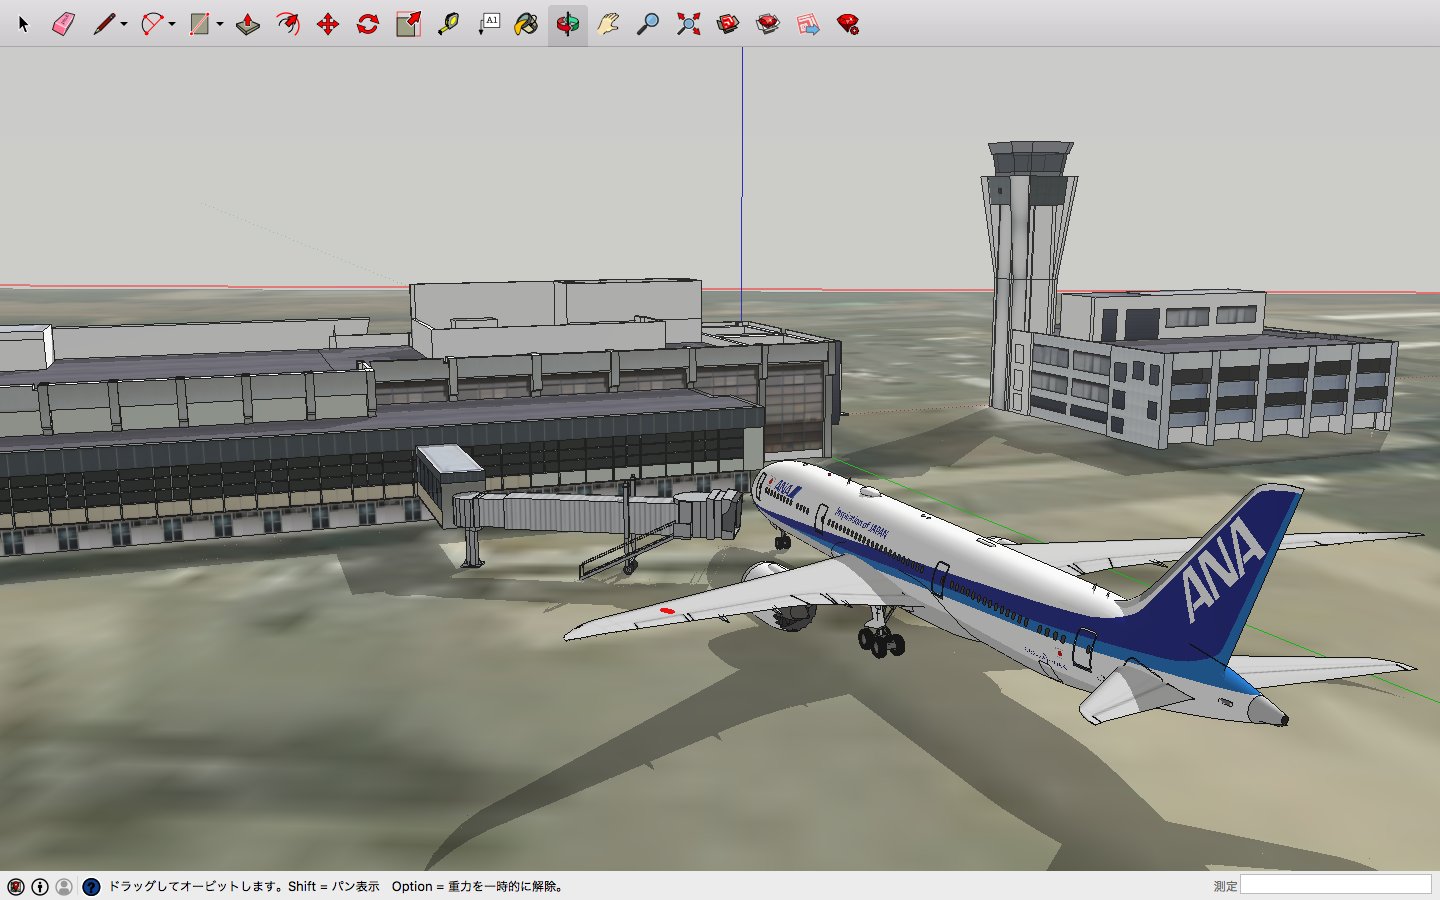Click the ANA logo on airplane tail
The image size is (1440, 900).
[x=1222, y=567]
